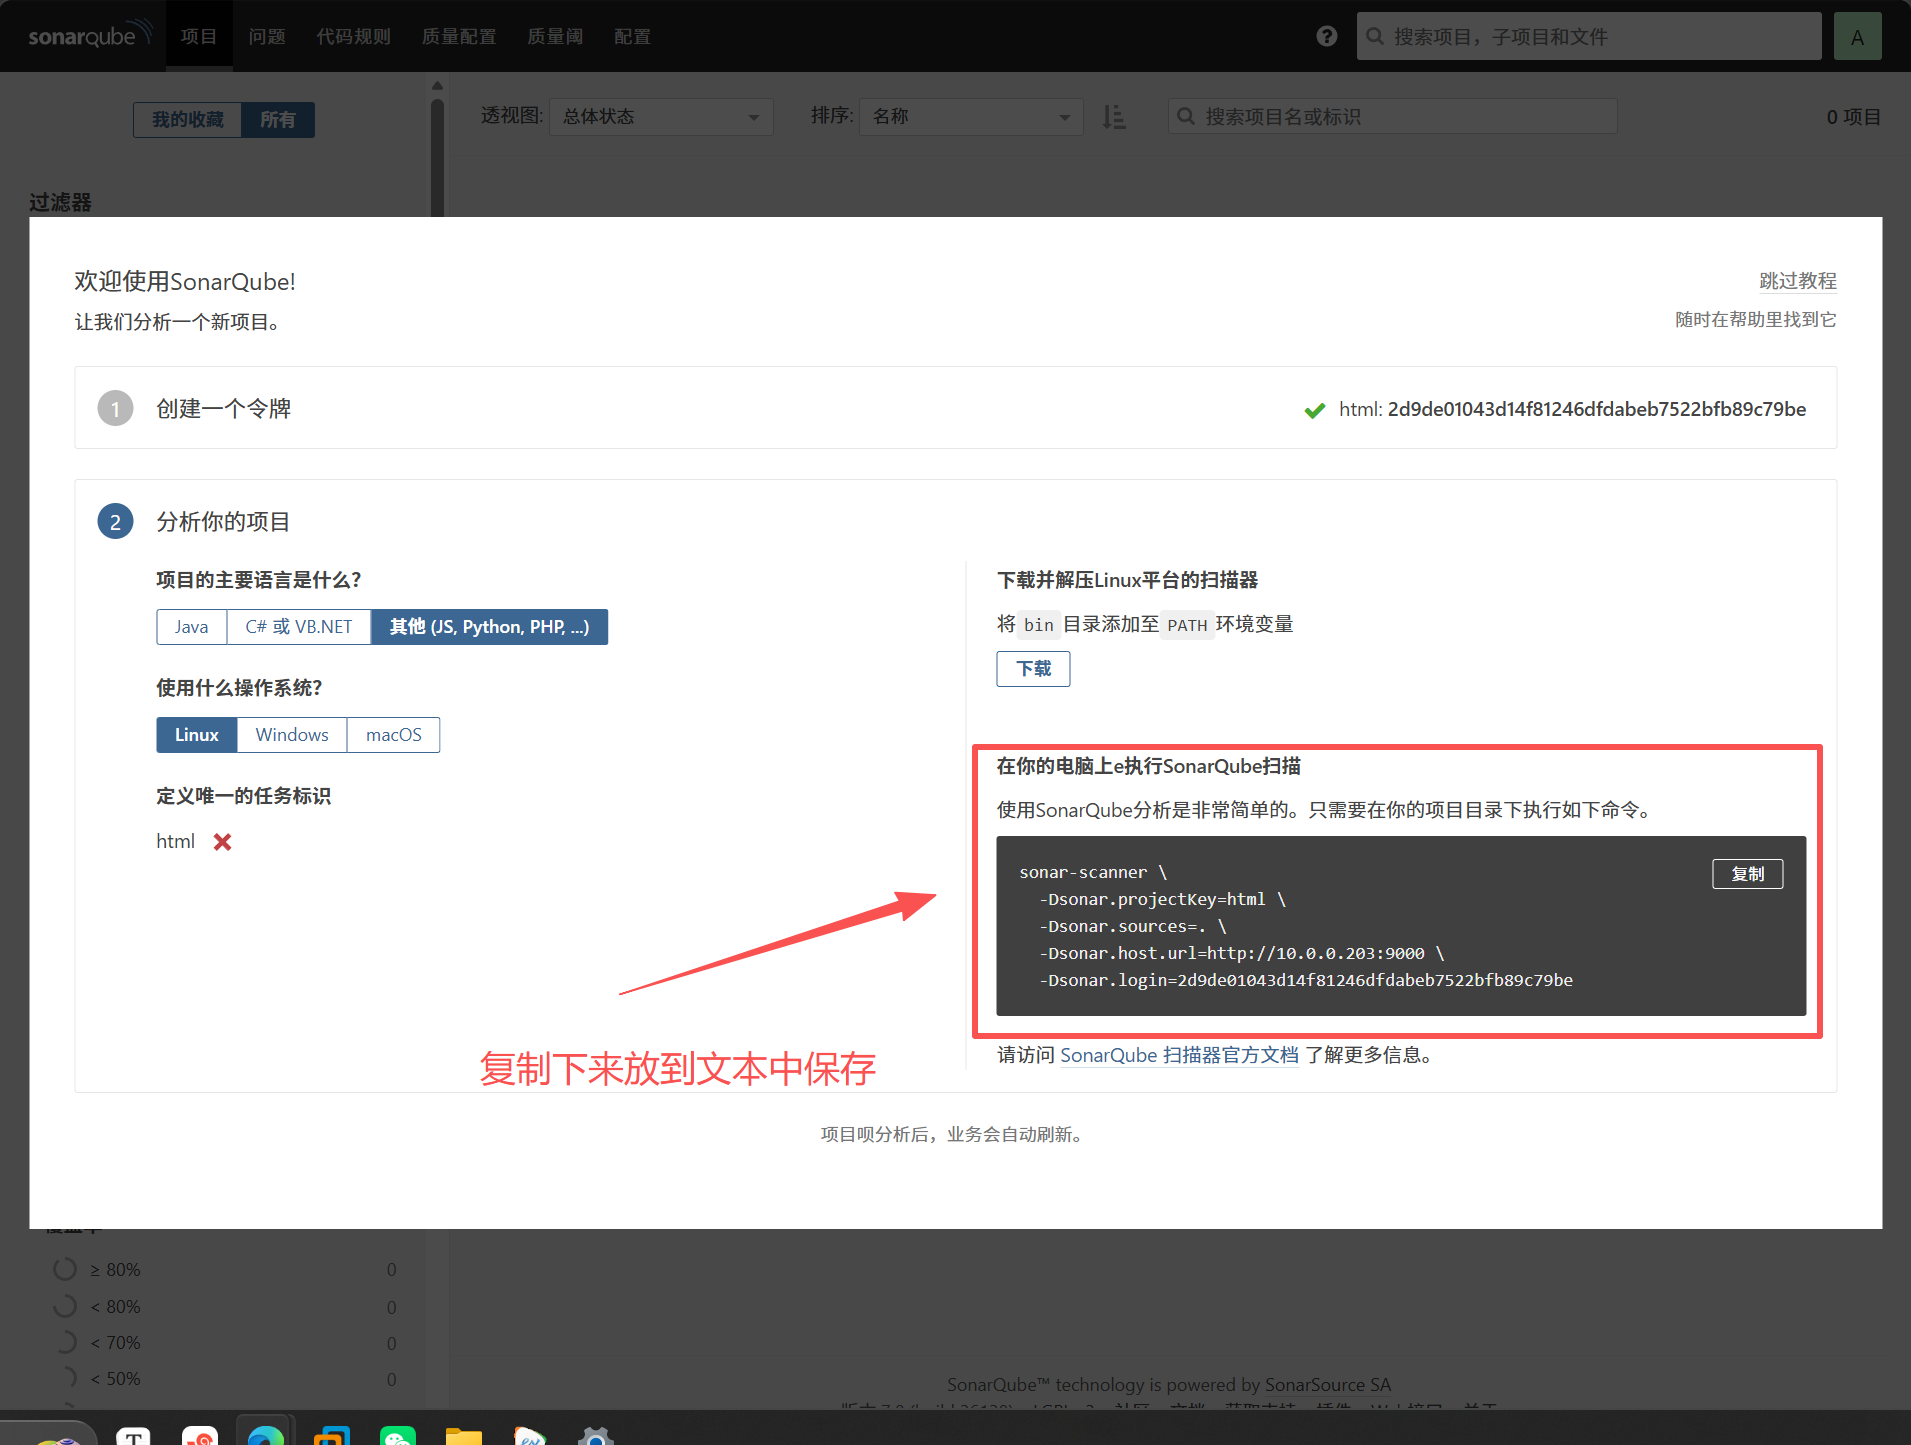
Task: Click the 下载 scanner button
Action: click(1033, 669)
